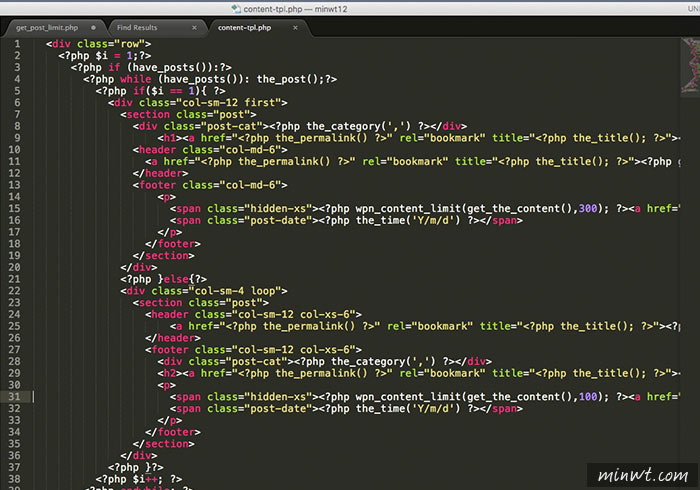Click the number 100 in wpn_content_limit

(x=588, y=397)
